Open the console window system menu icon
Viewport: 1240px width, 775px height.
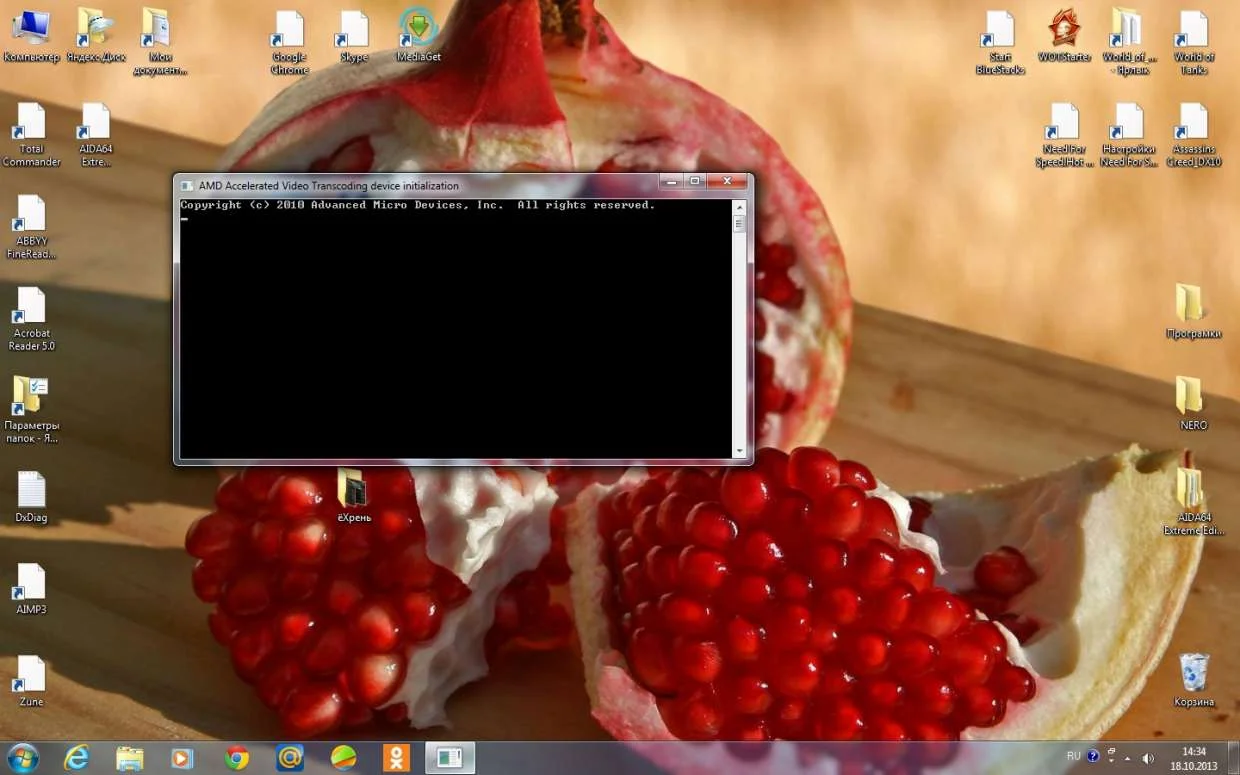[187, 185]
